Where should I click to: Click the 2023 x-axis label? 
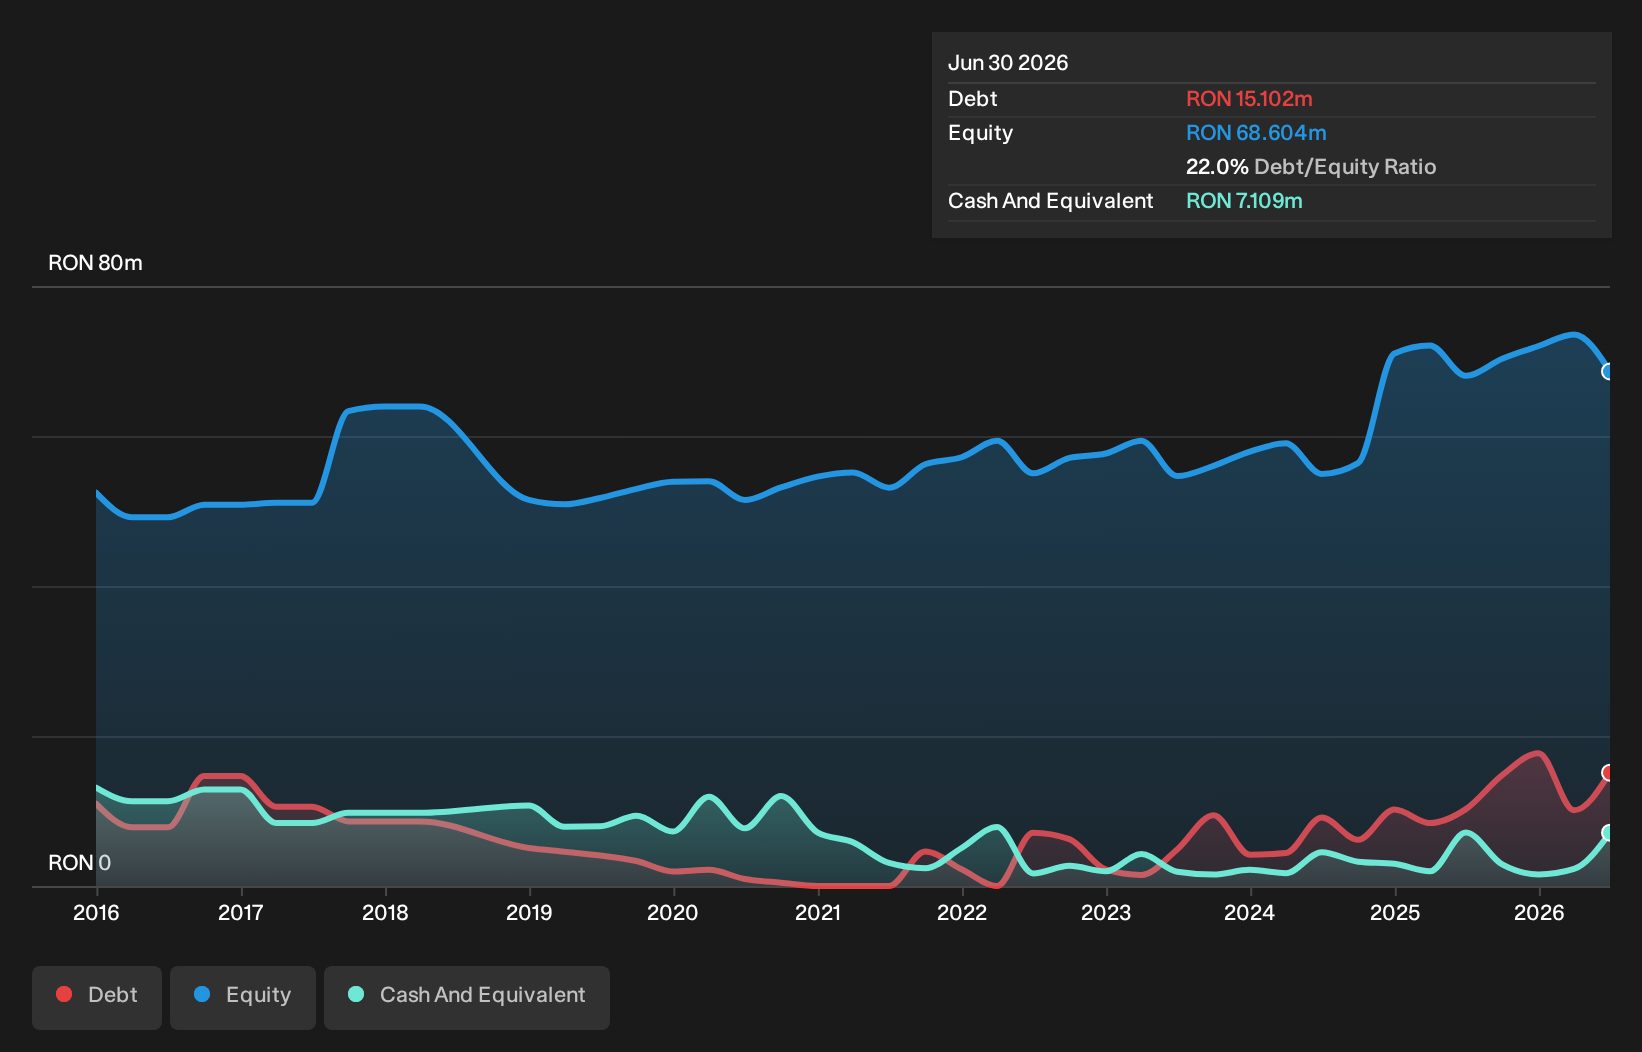point(1106,912)
